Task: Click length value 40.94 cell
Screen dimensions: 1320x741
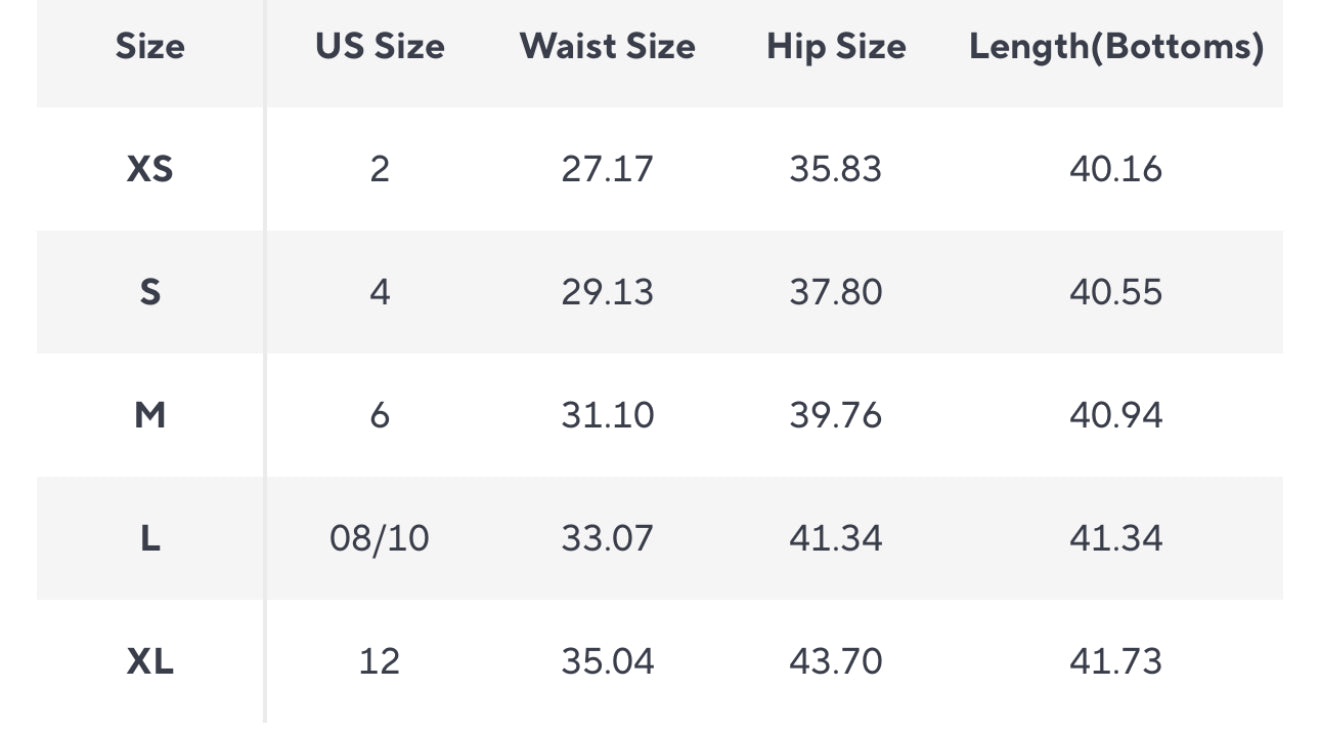Action: [1116, 415]
